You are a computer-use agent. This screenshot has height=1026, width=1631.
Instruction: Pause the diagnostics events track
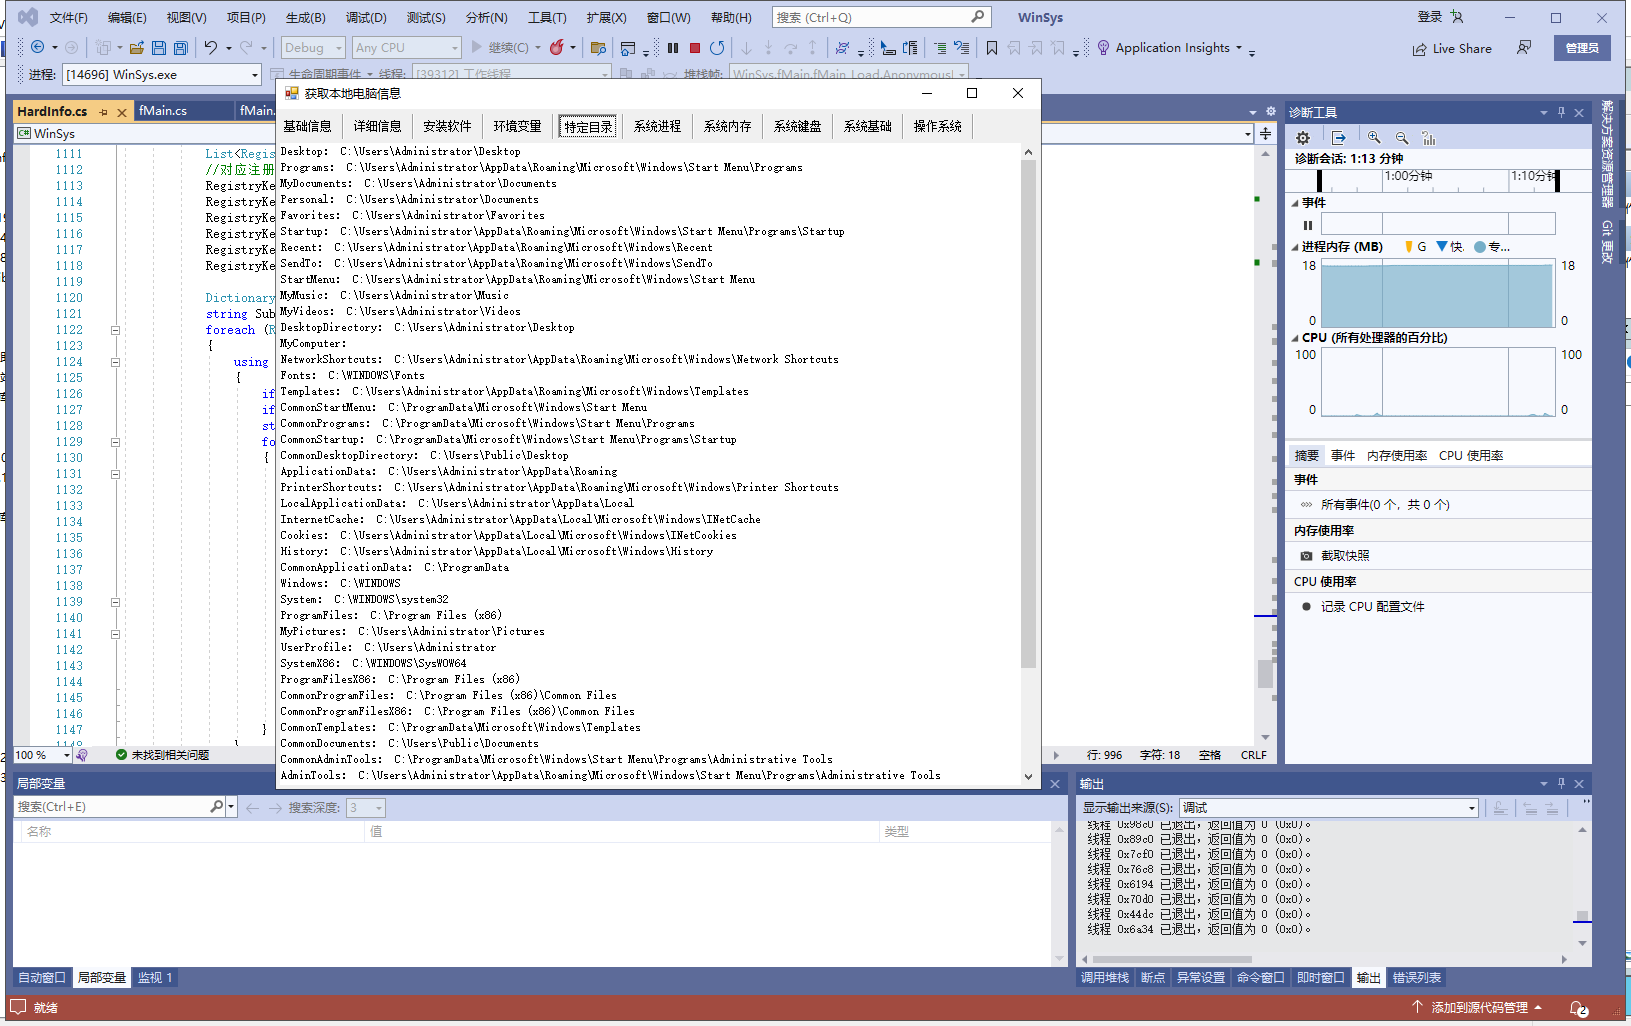pos(1307,225)
